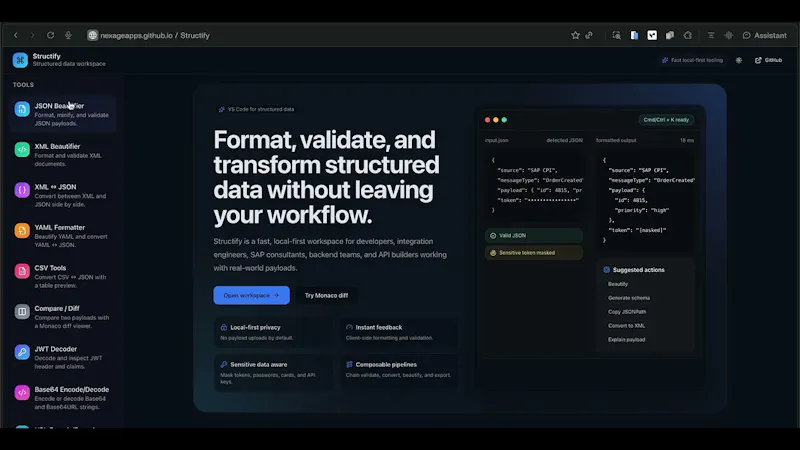
Task: Click the microphone icon in browser toolbar
Action: 68,35
